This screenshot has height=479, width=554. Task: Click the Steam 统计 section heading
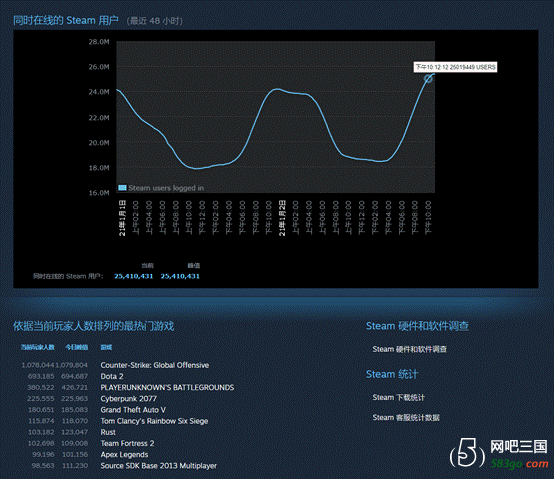coord(392,374)
